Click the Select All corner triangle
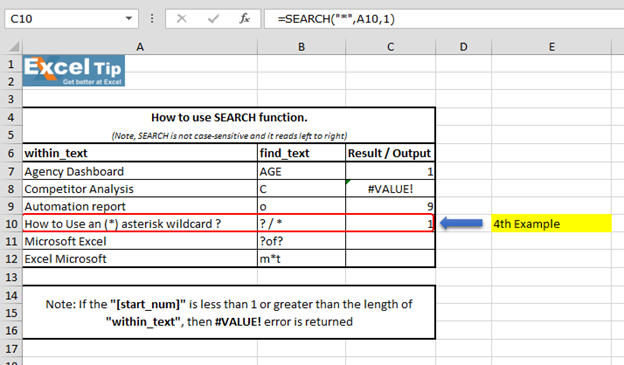The height and width of the screenshot is (365, 624). [14, 47]
